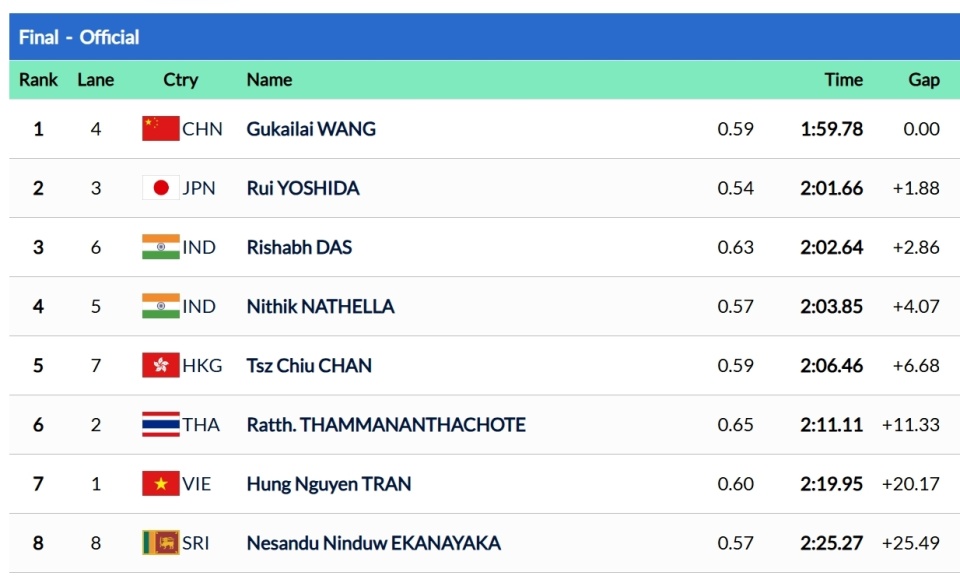Open Rui YOSHIDA's name link
Image resolution: width=960 pixels, height=576 pixels.
pos(303,188)
